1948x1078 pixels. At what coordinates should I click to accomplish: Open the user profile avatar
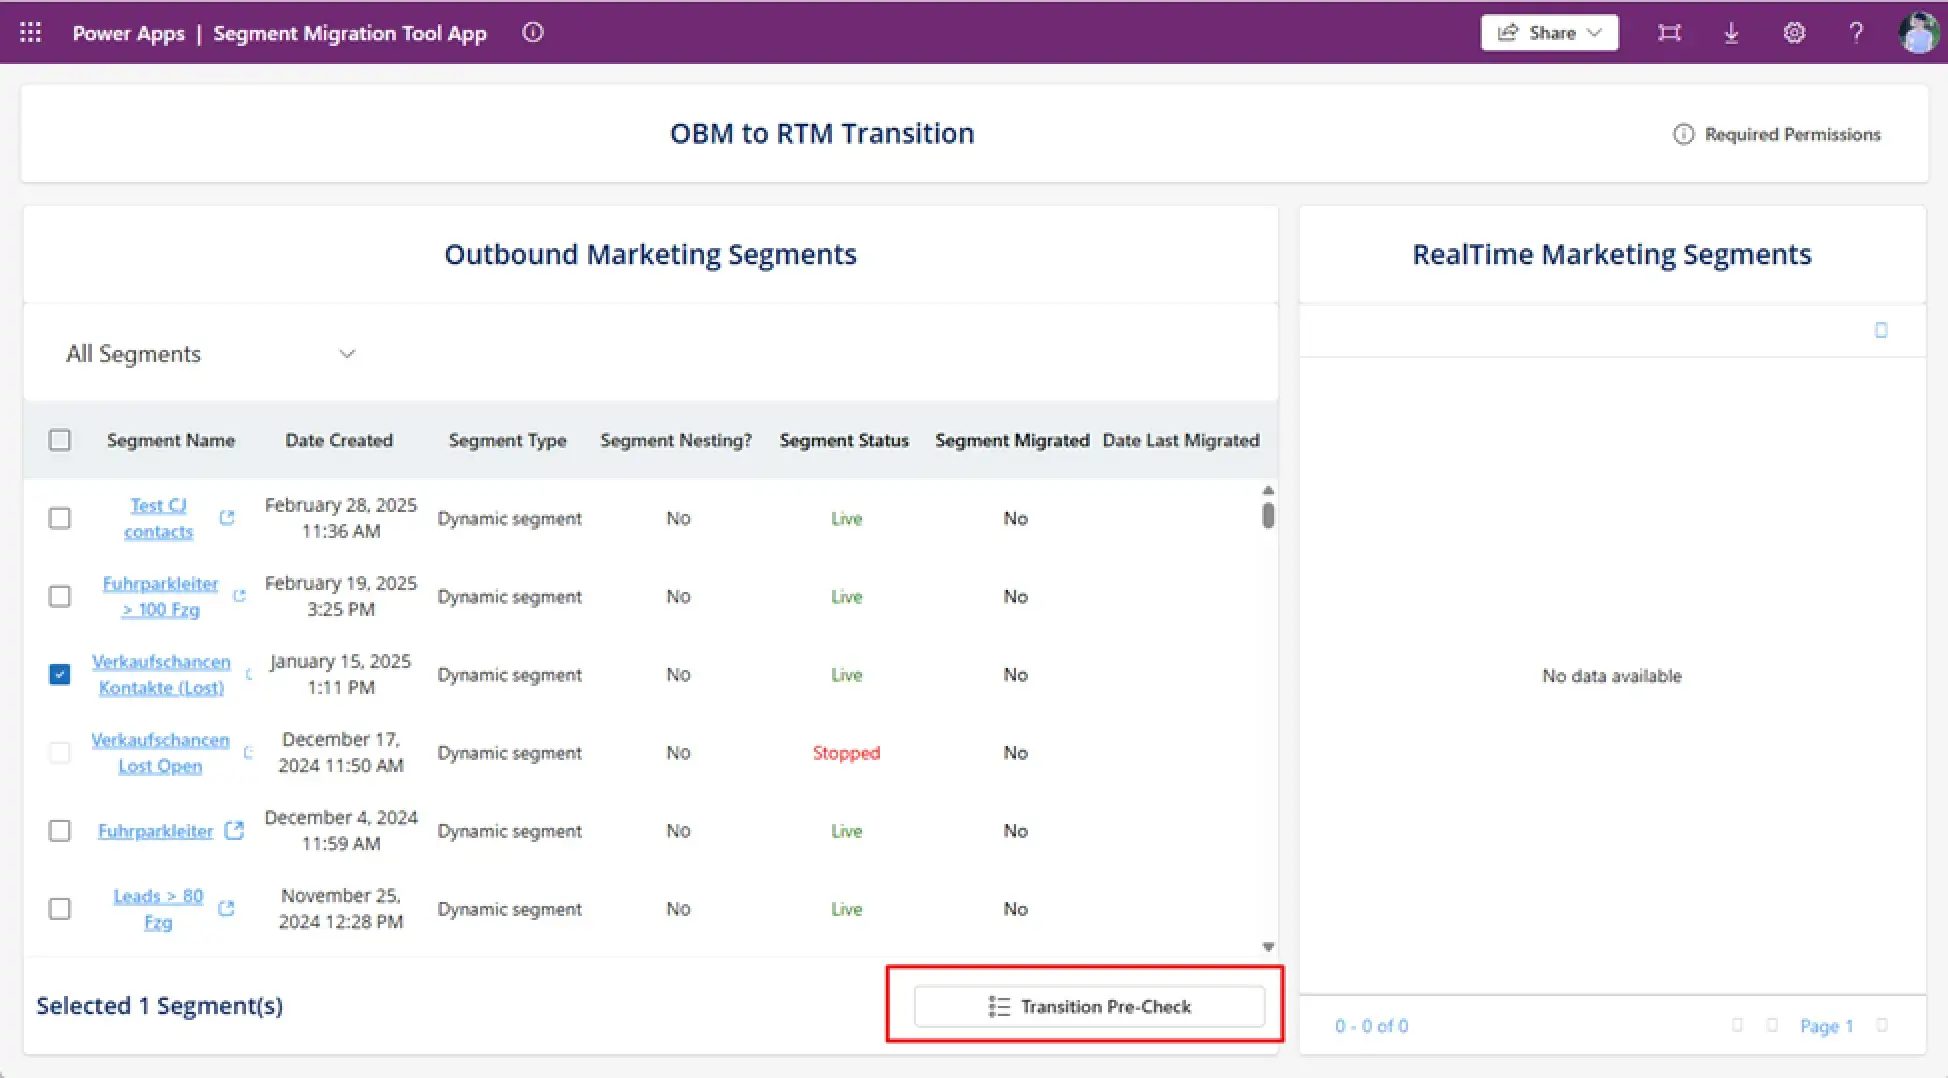click(x=1918, y=33)
